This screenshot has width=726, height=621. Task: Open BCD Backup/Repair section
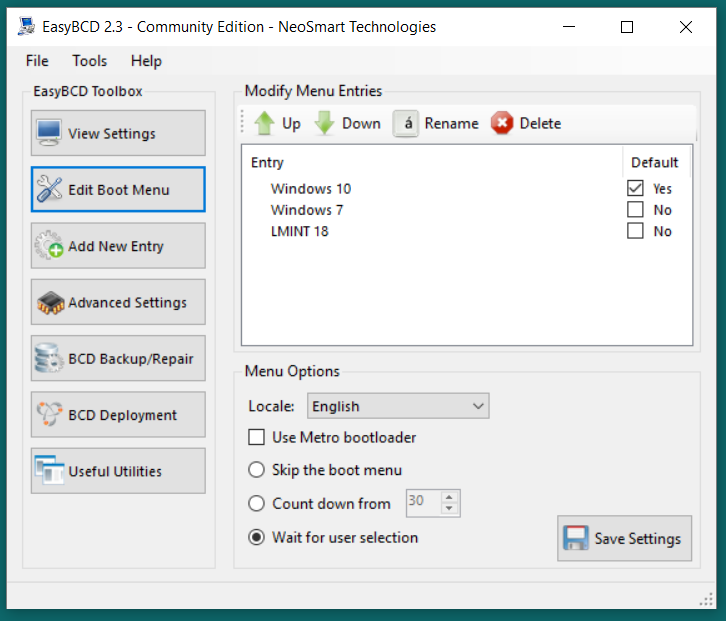tap(118, 359)
